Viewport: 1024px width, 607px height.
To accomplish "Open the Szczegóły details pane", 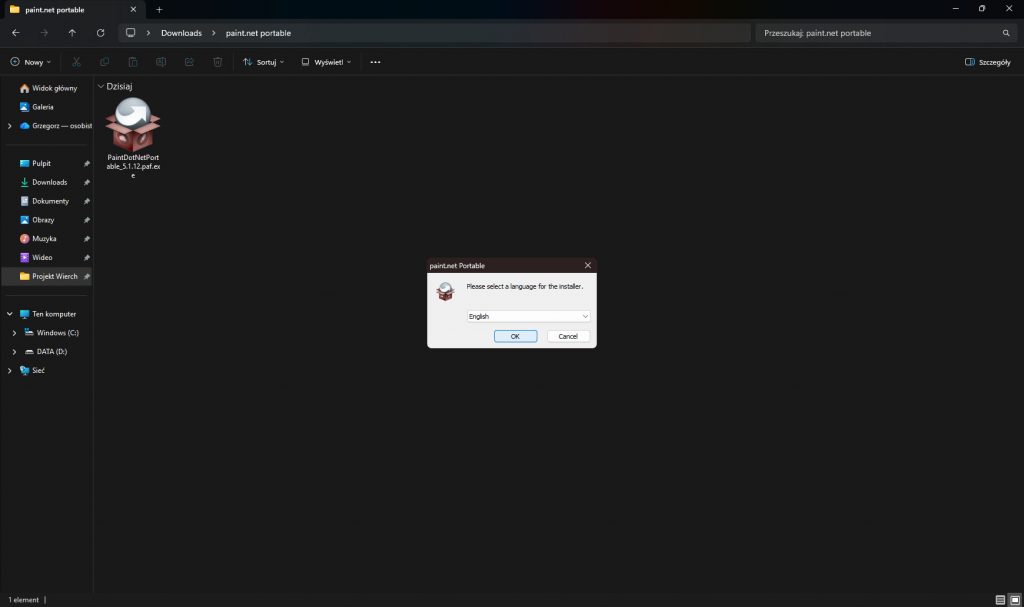I will [x=987, y=62].
